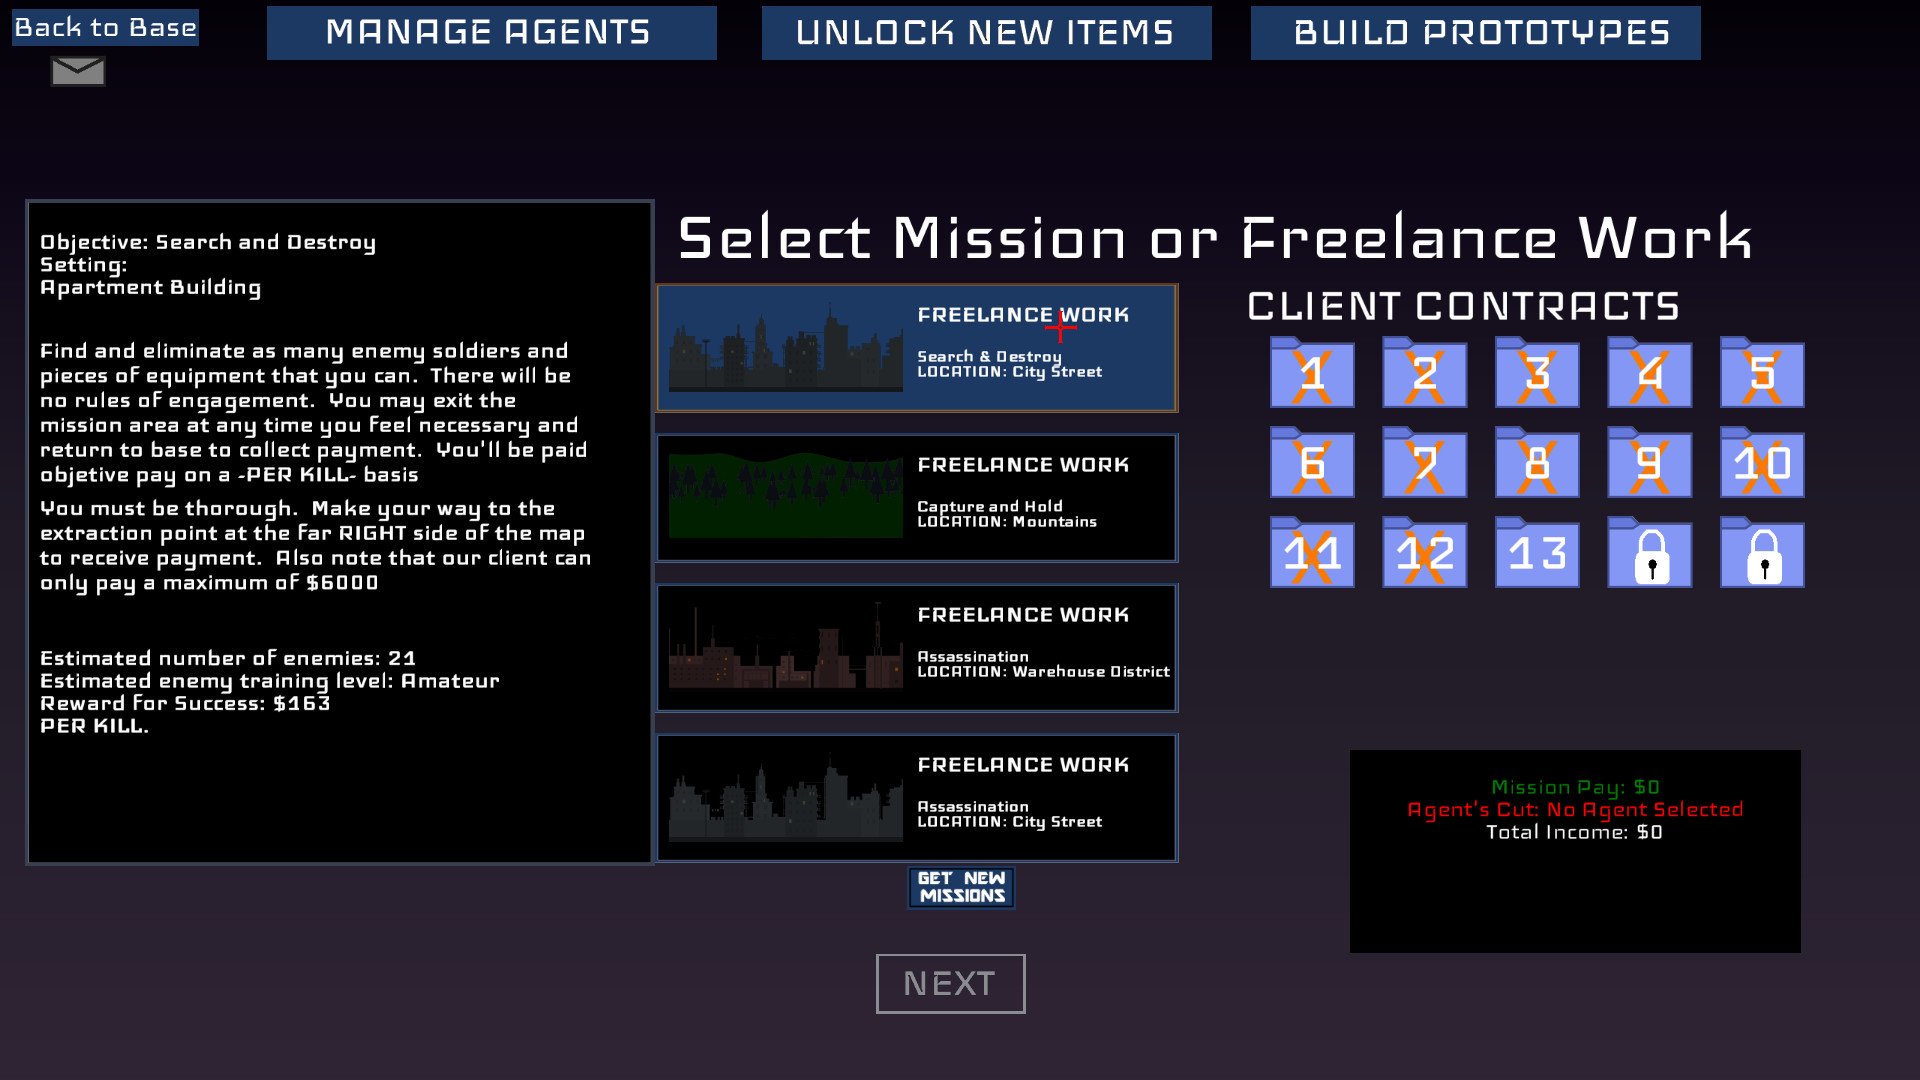Toggle locked contract slot 15
Viewport: 1920px width, 1080px height.
(1762, 553)
